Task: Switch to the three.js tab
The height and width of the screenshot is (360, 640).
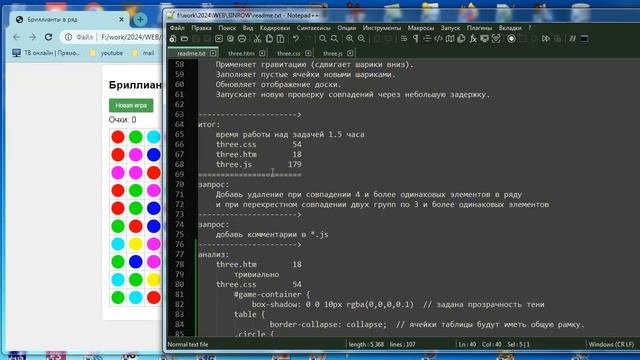Action: 333,53
